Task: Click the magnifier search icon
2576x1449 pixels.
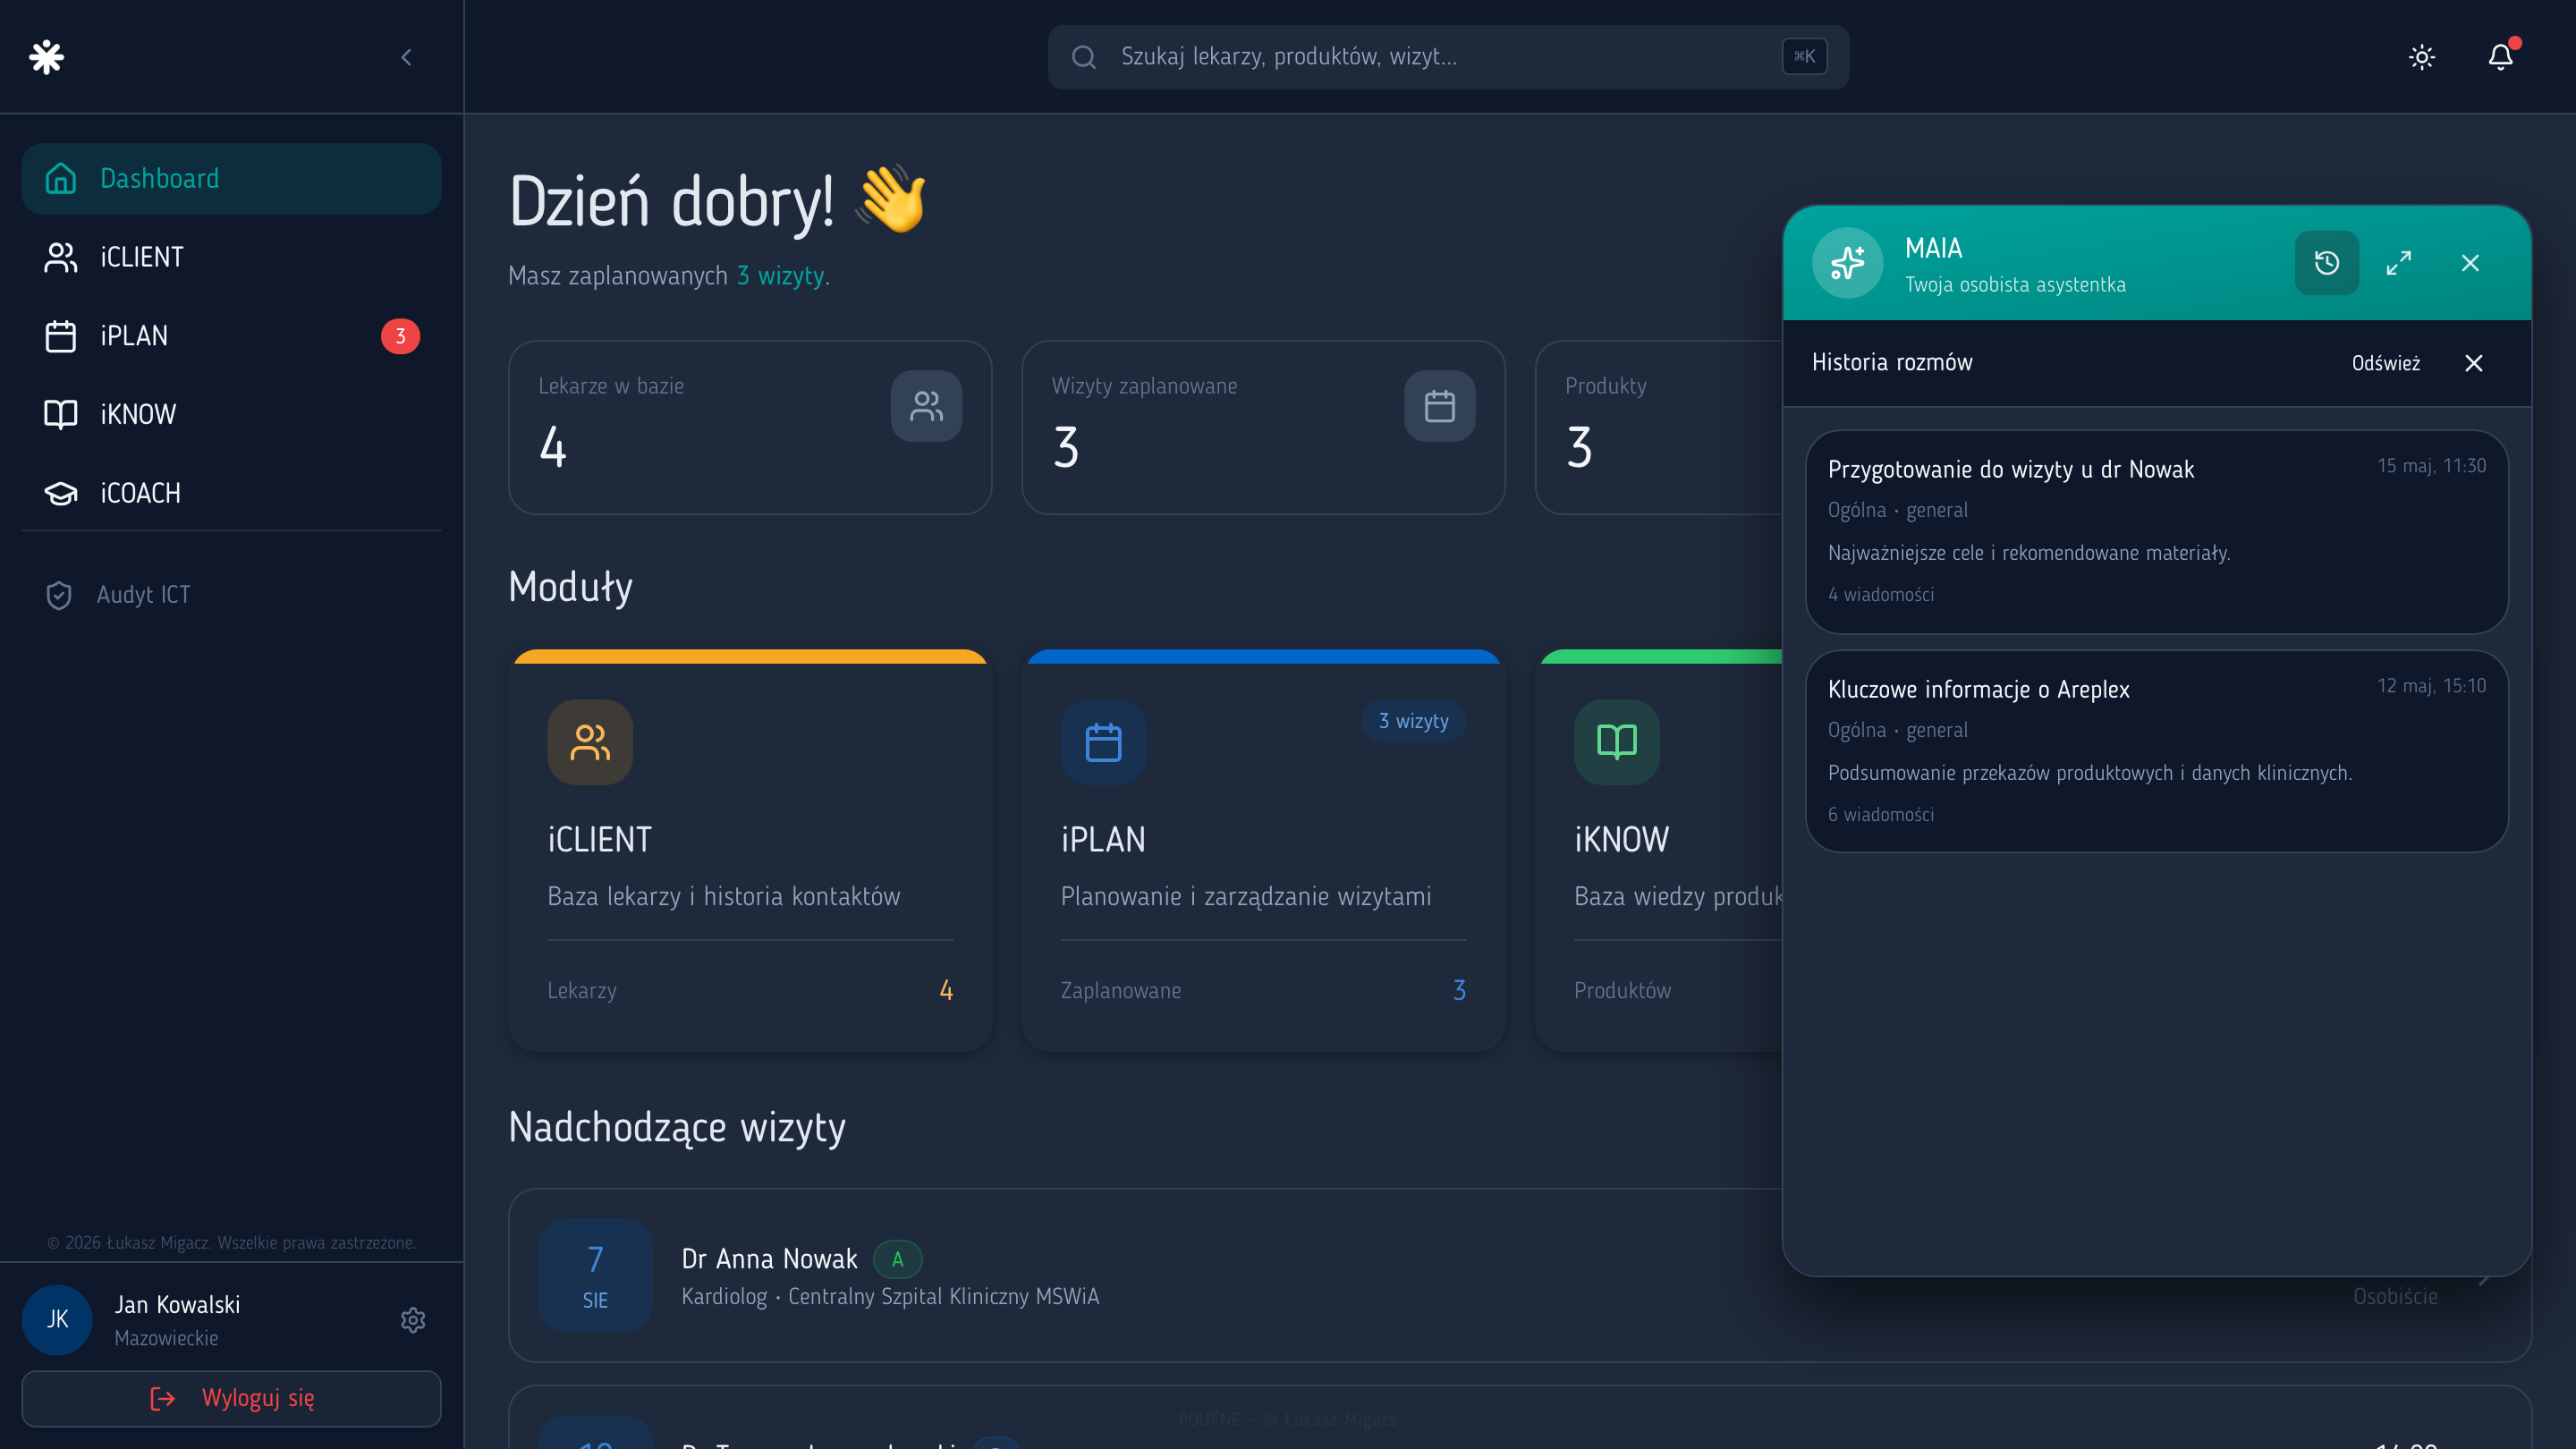Action: coord(1084,57)
